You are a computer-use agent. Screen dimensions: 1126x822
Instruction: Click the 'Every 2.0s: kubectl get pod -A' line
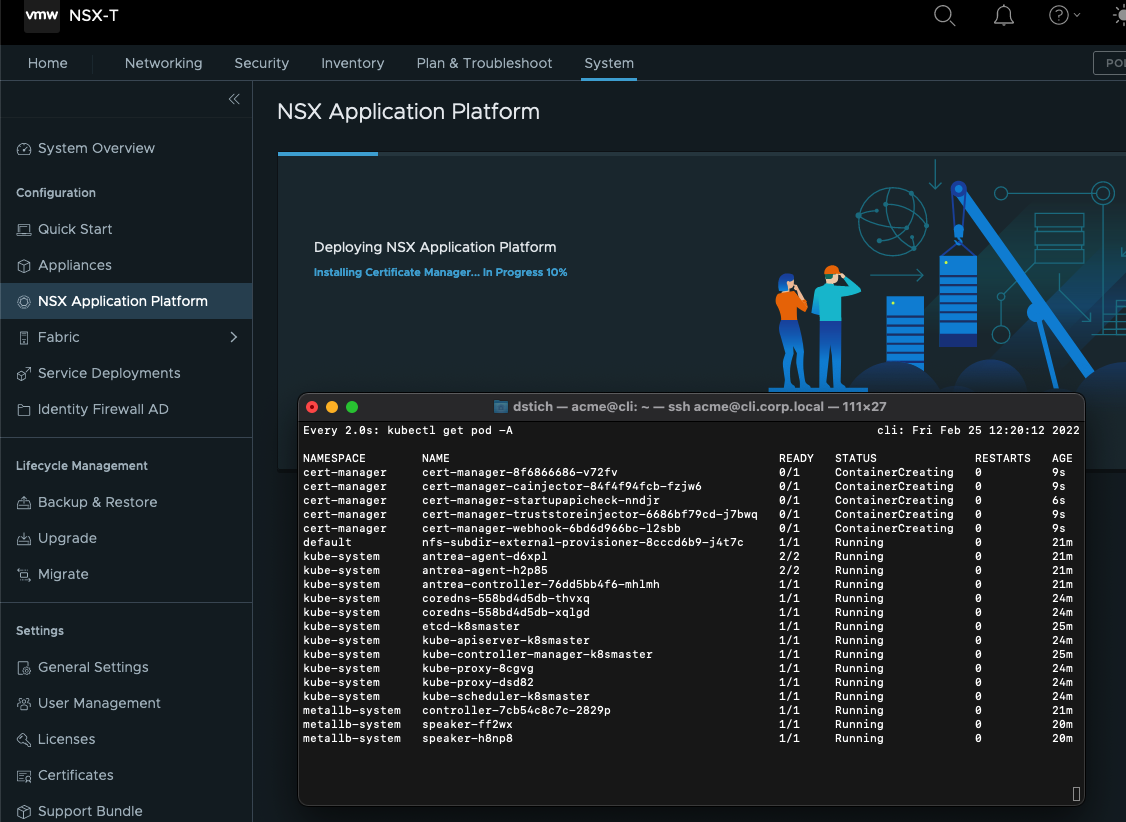click(407, 430)
